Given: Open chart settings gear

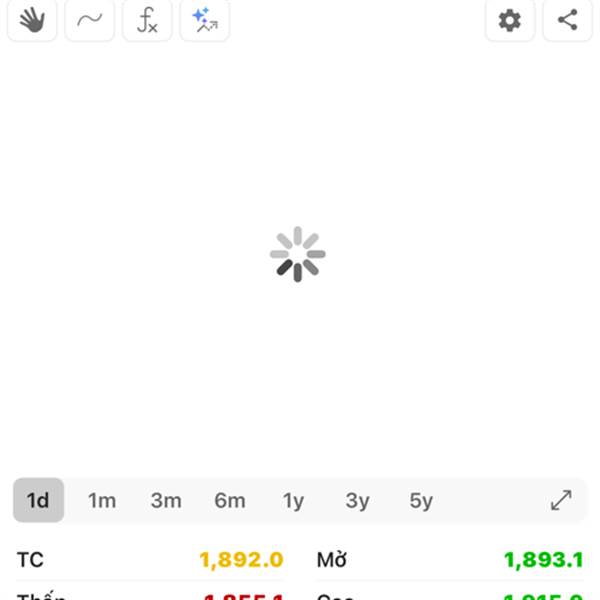Looking at the screenshot, I should click(510, 20).
